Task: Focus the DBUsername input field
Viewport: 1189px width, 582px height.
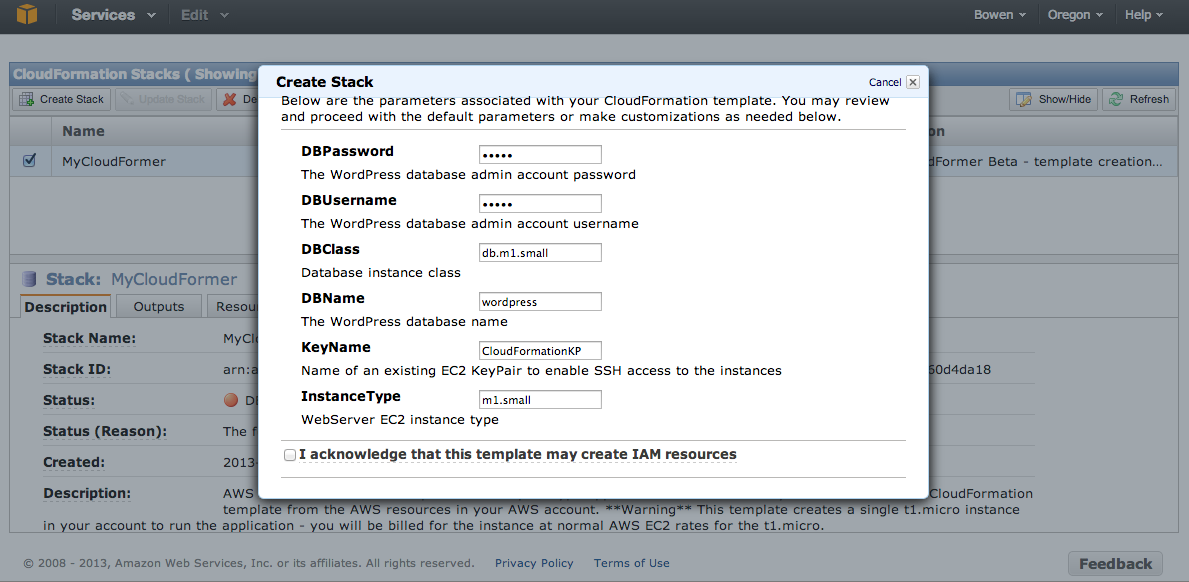Action: tap(540, 204)
